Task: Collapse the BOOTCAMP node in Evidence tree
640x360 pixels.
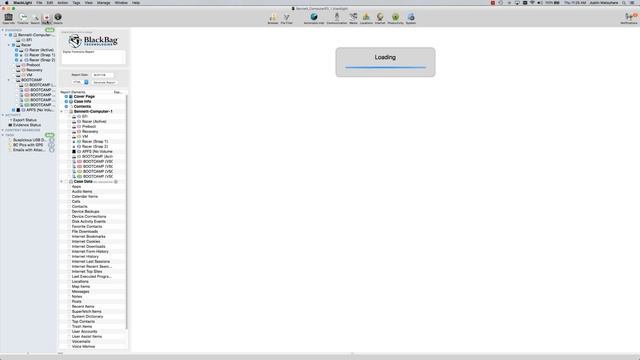Action: 9,80
